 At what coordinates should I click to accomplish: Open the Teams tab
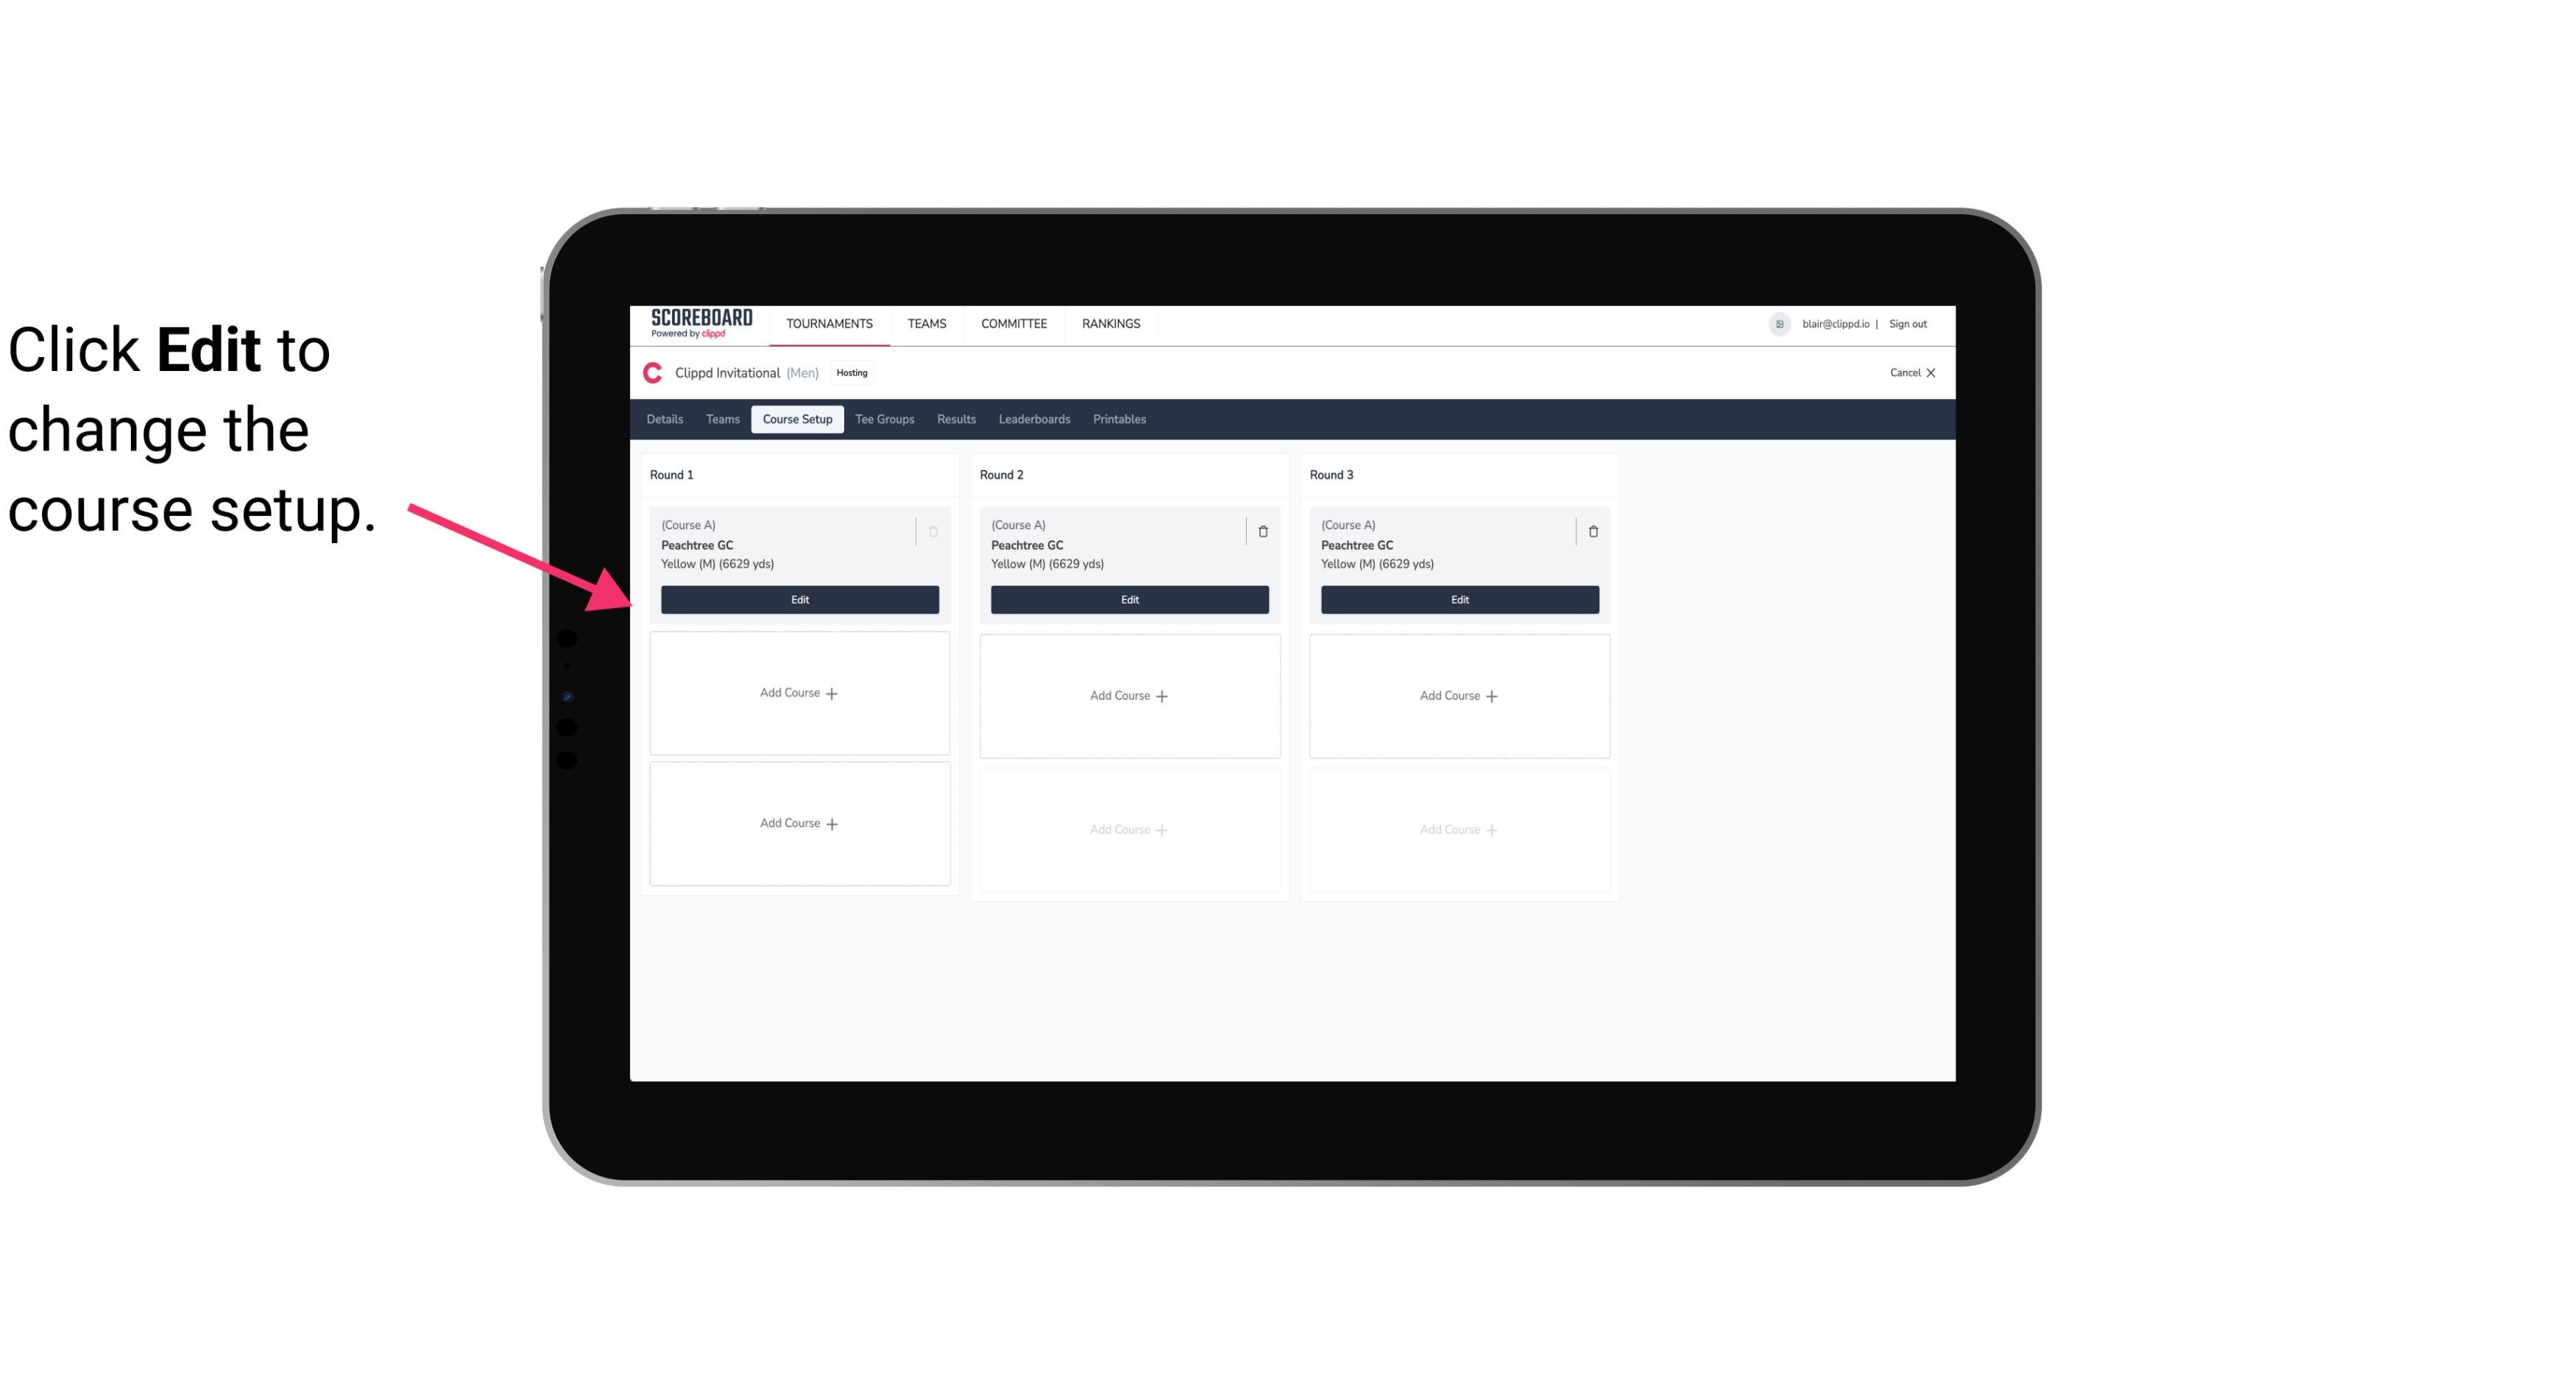click(720, 418)
